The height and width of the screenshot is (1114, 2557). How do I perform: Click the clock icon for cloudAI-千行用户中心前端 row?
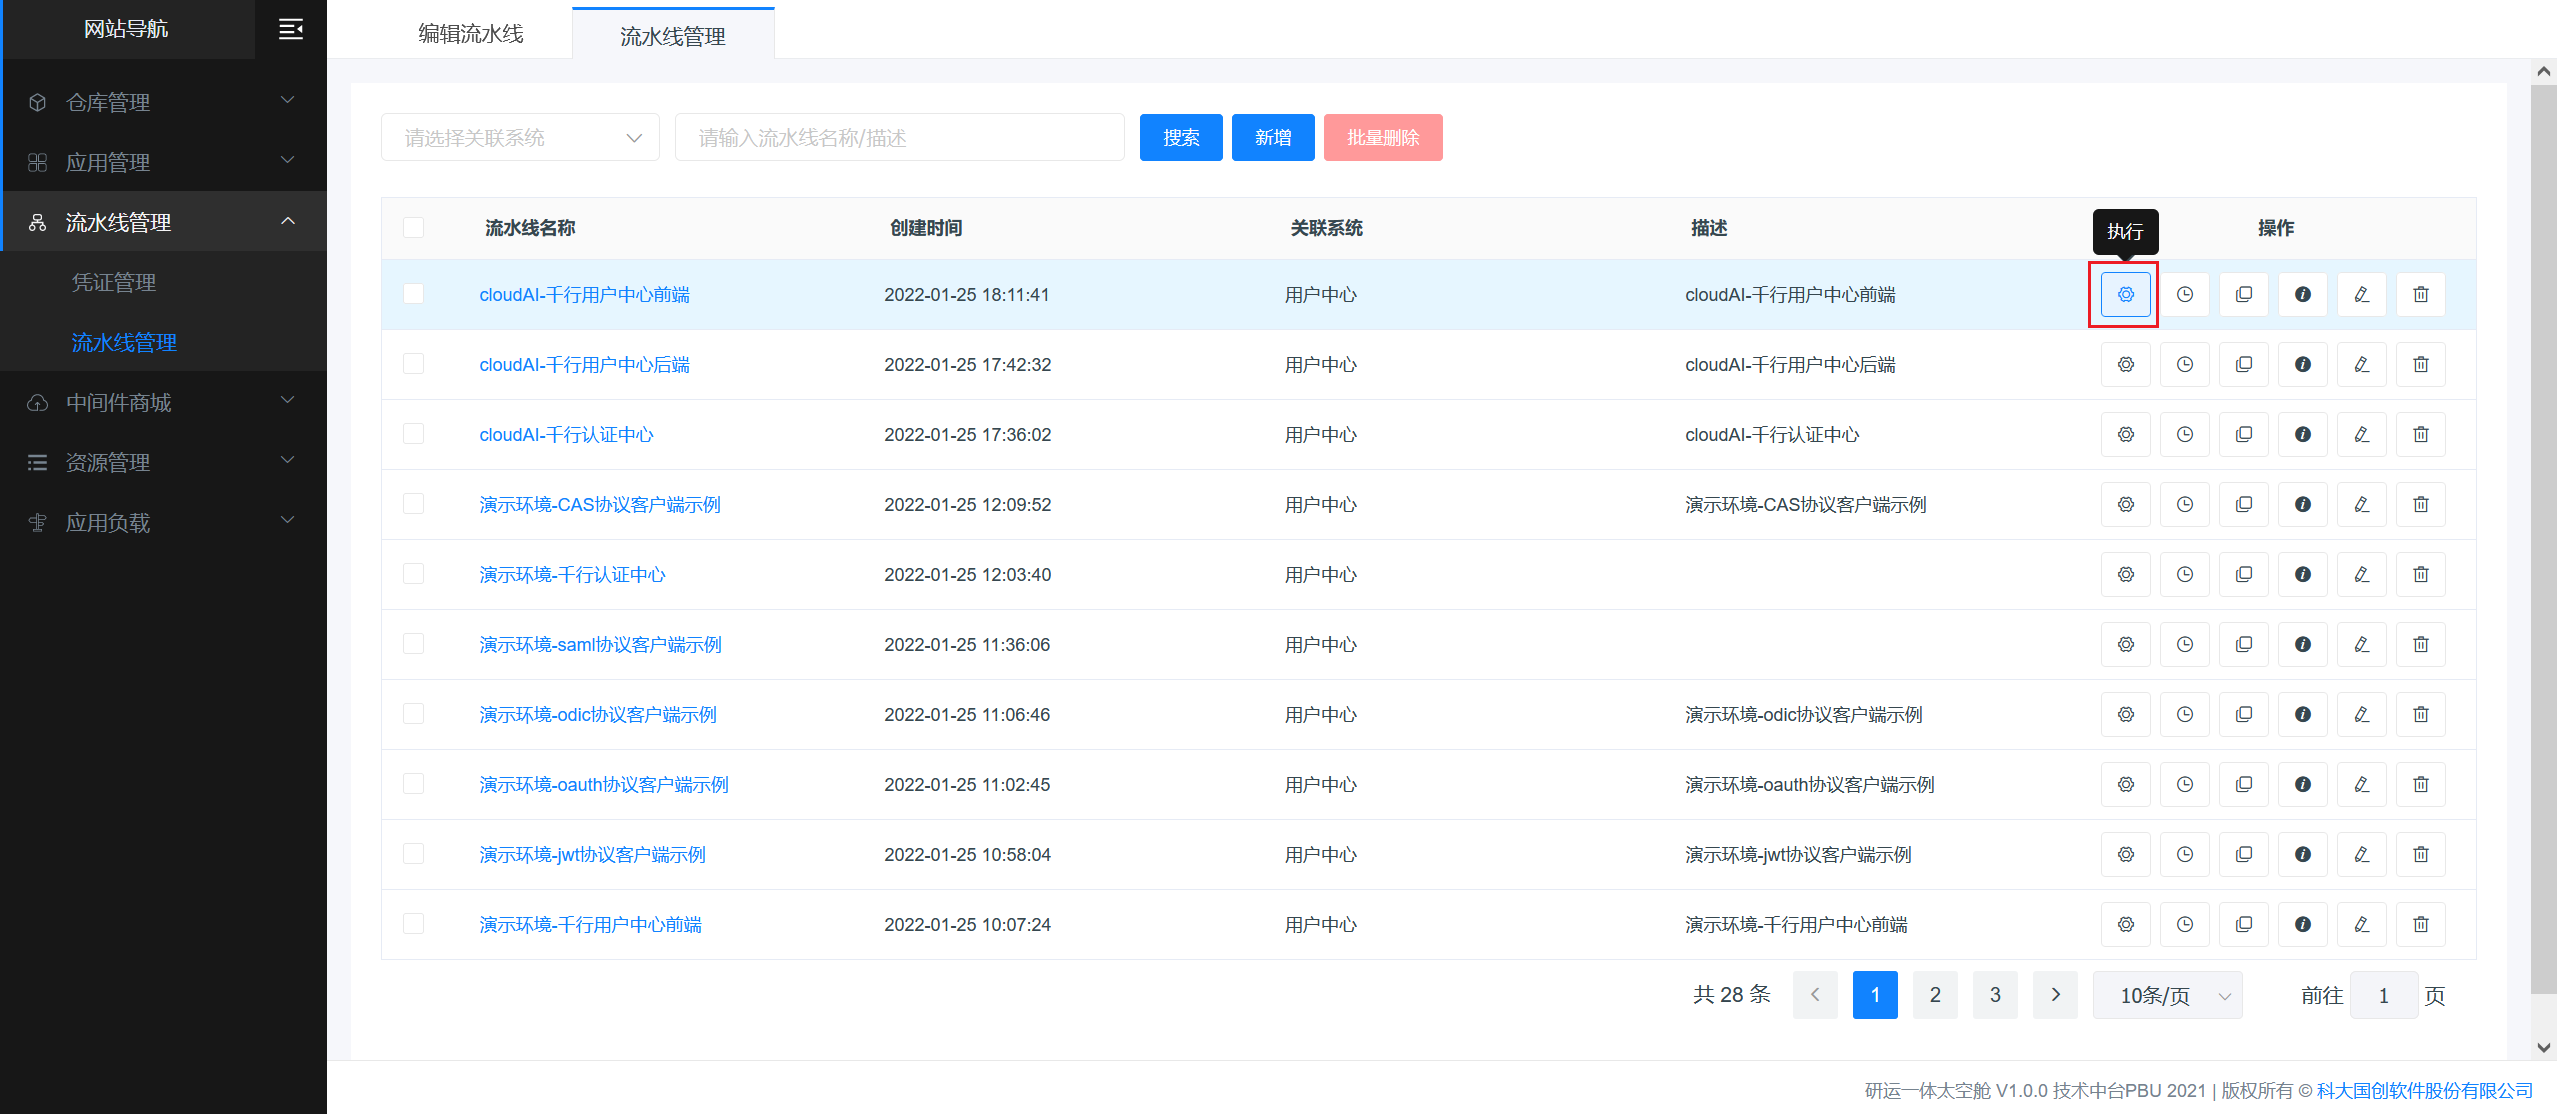tap(2184, 294)
